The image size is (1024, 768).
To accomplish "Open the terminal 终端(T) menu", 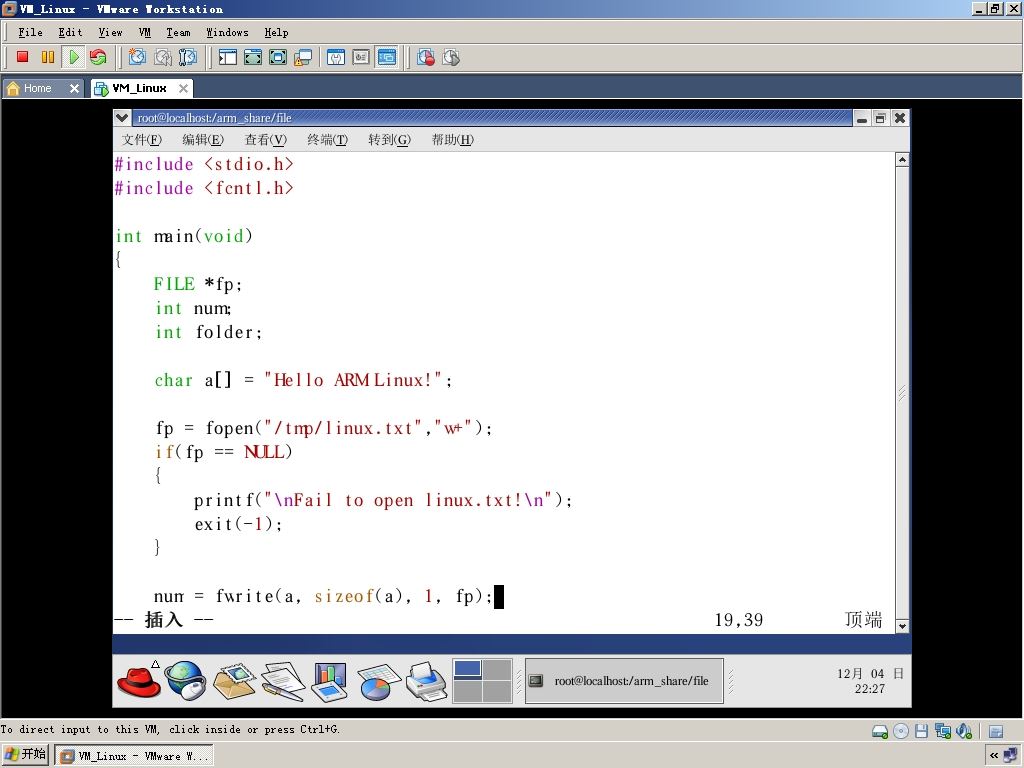I will coord(327,140).
